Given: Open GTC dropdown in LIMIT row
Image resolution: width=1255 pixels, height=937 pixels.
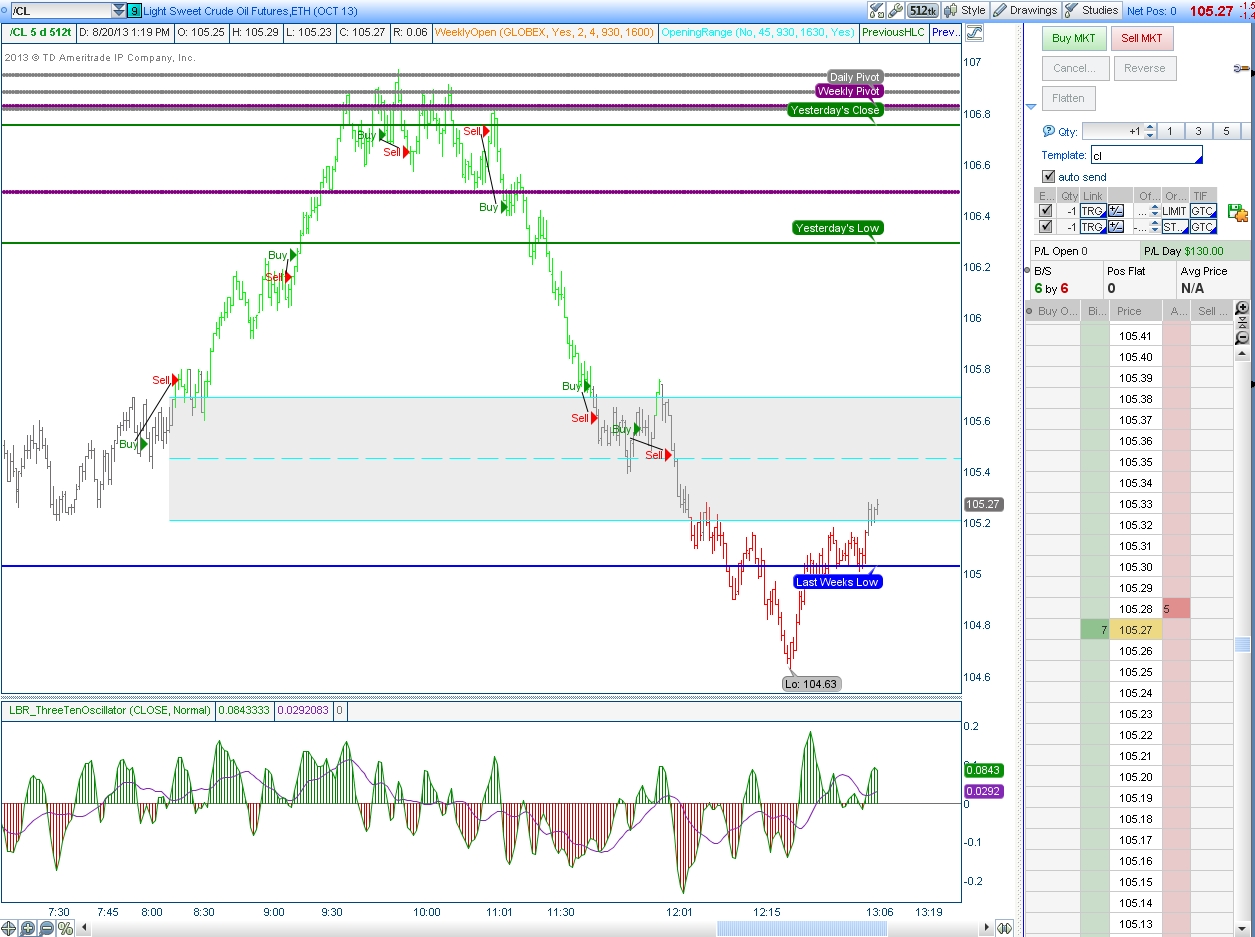Looking at the screenshot, I should (x=1204, y=211).
